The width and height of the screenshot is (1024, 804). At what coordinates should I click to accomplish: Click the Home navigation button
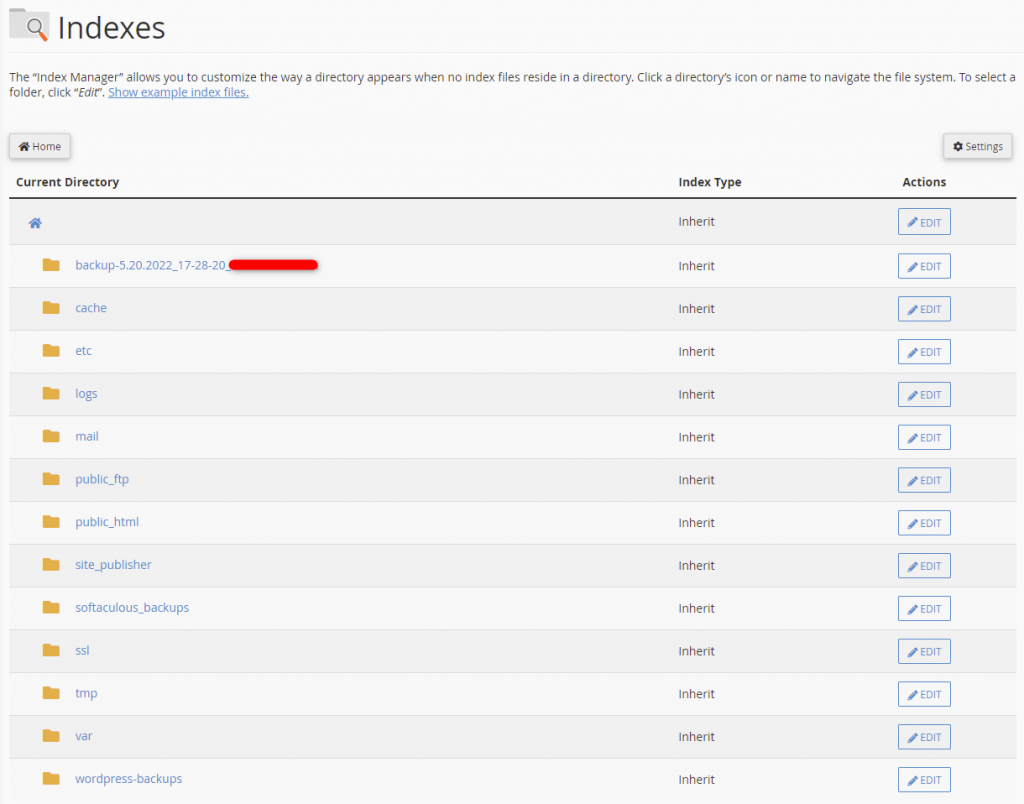(39, 146)
